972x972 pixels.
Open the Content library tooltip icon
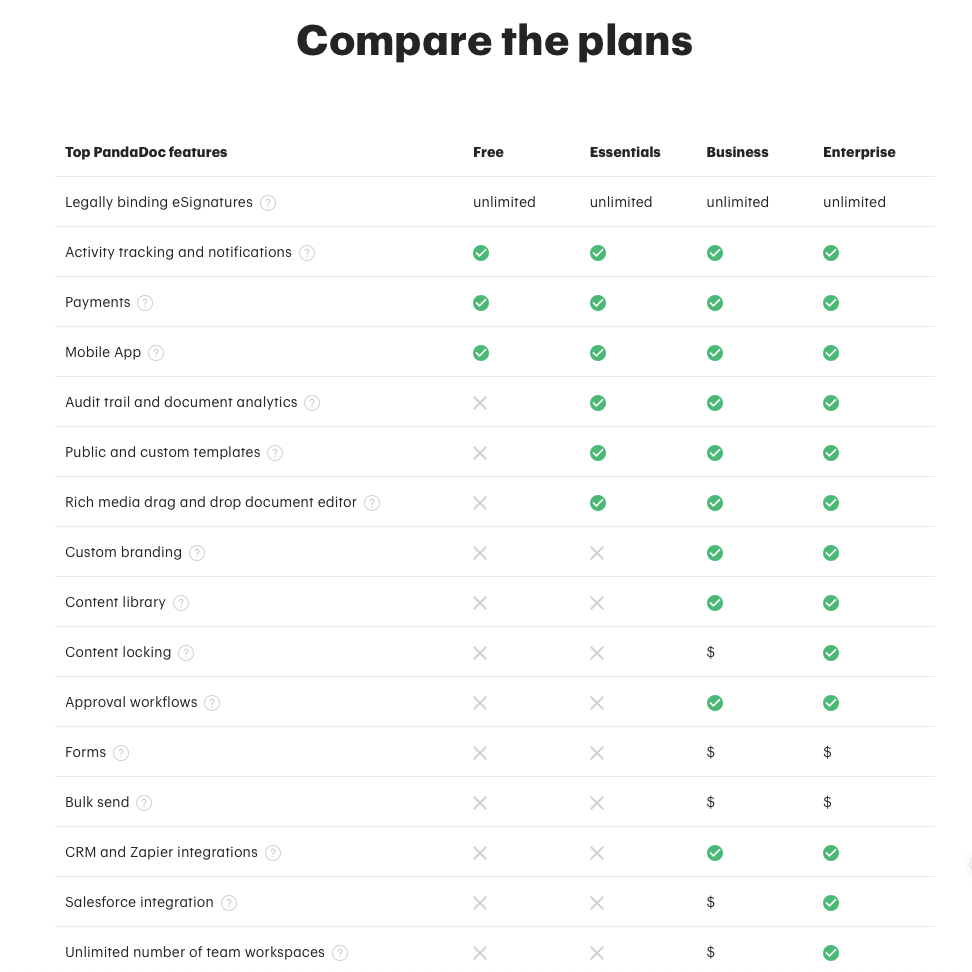tap(181, 602)
